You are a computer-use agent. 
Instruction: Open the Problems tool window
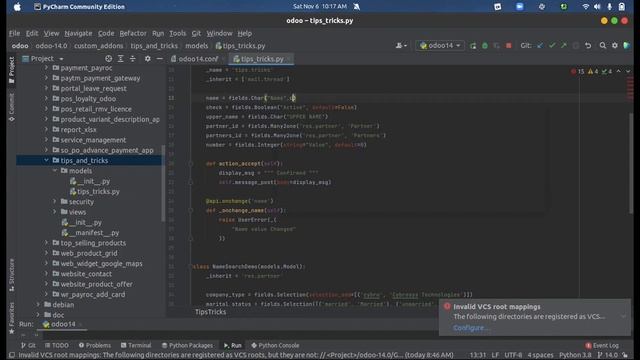(94, 345)
